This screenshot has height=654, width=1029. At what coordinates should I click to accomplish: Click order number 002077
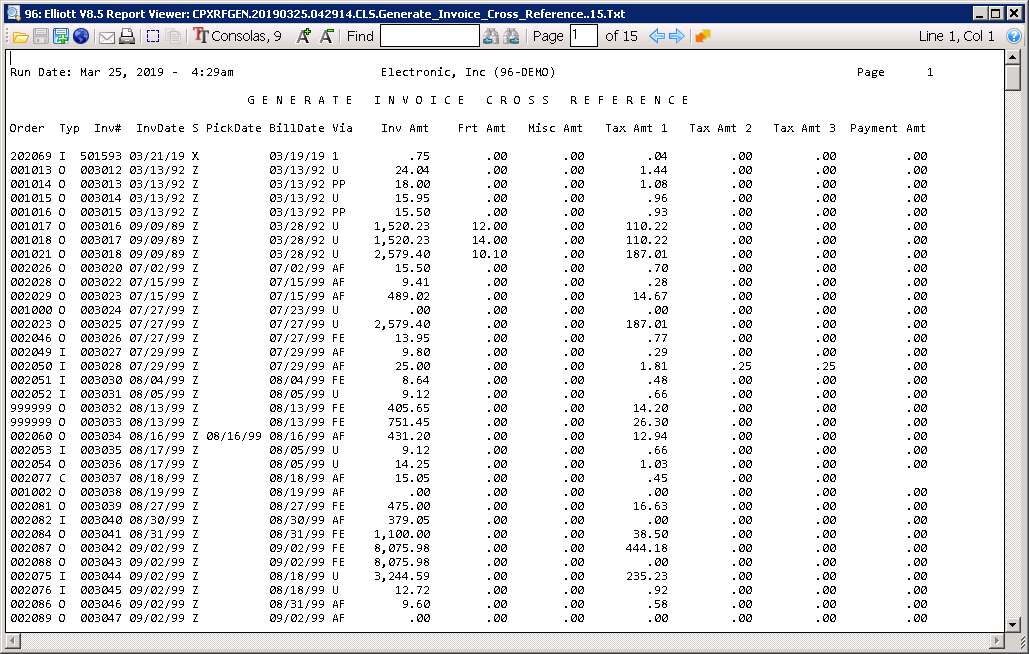[x=30, y=478]
